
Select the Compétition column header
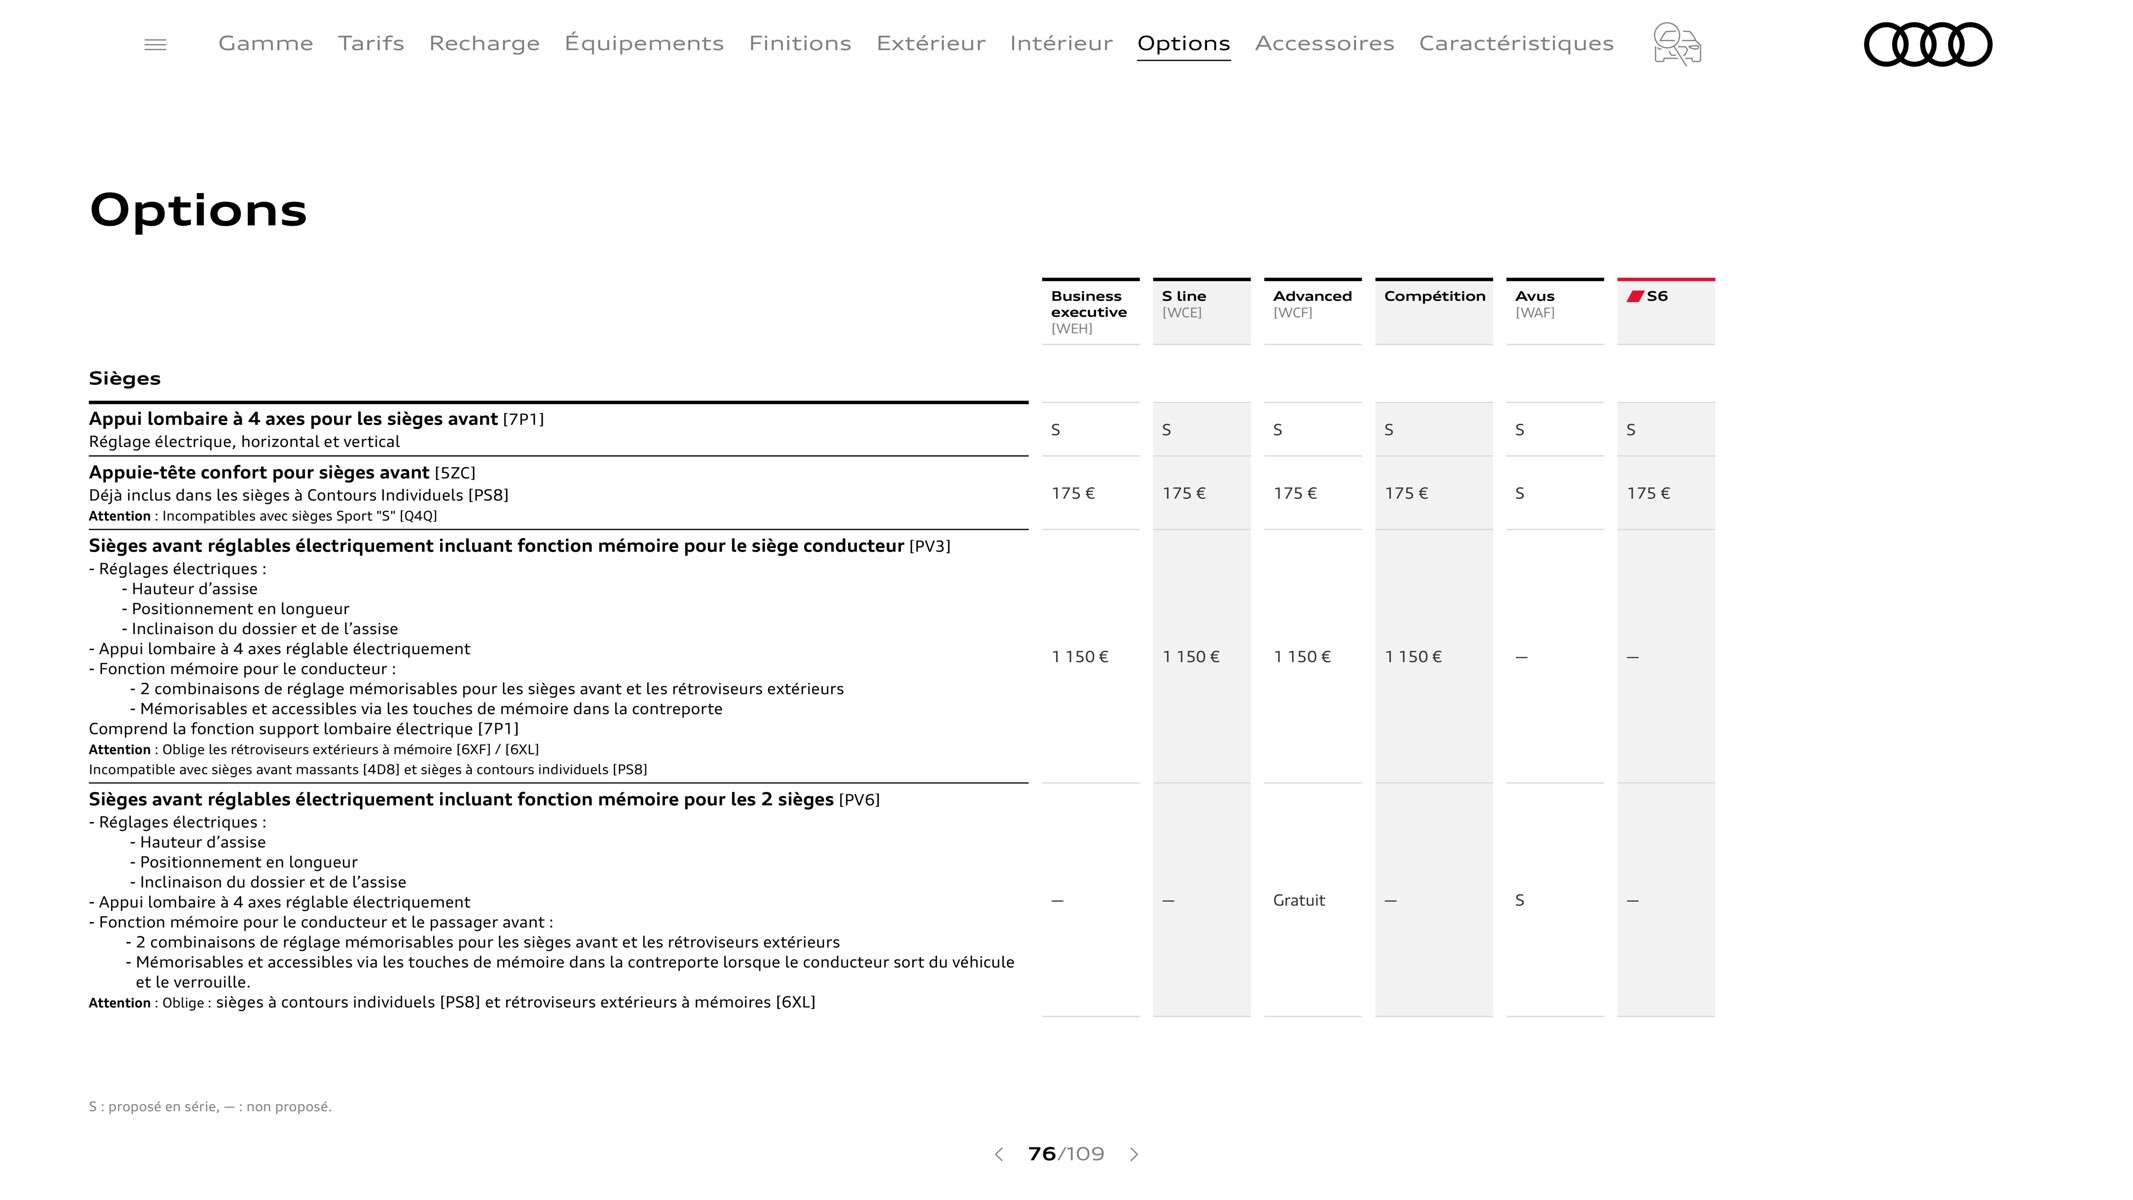(1434, 311)
